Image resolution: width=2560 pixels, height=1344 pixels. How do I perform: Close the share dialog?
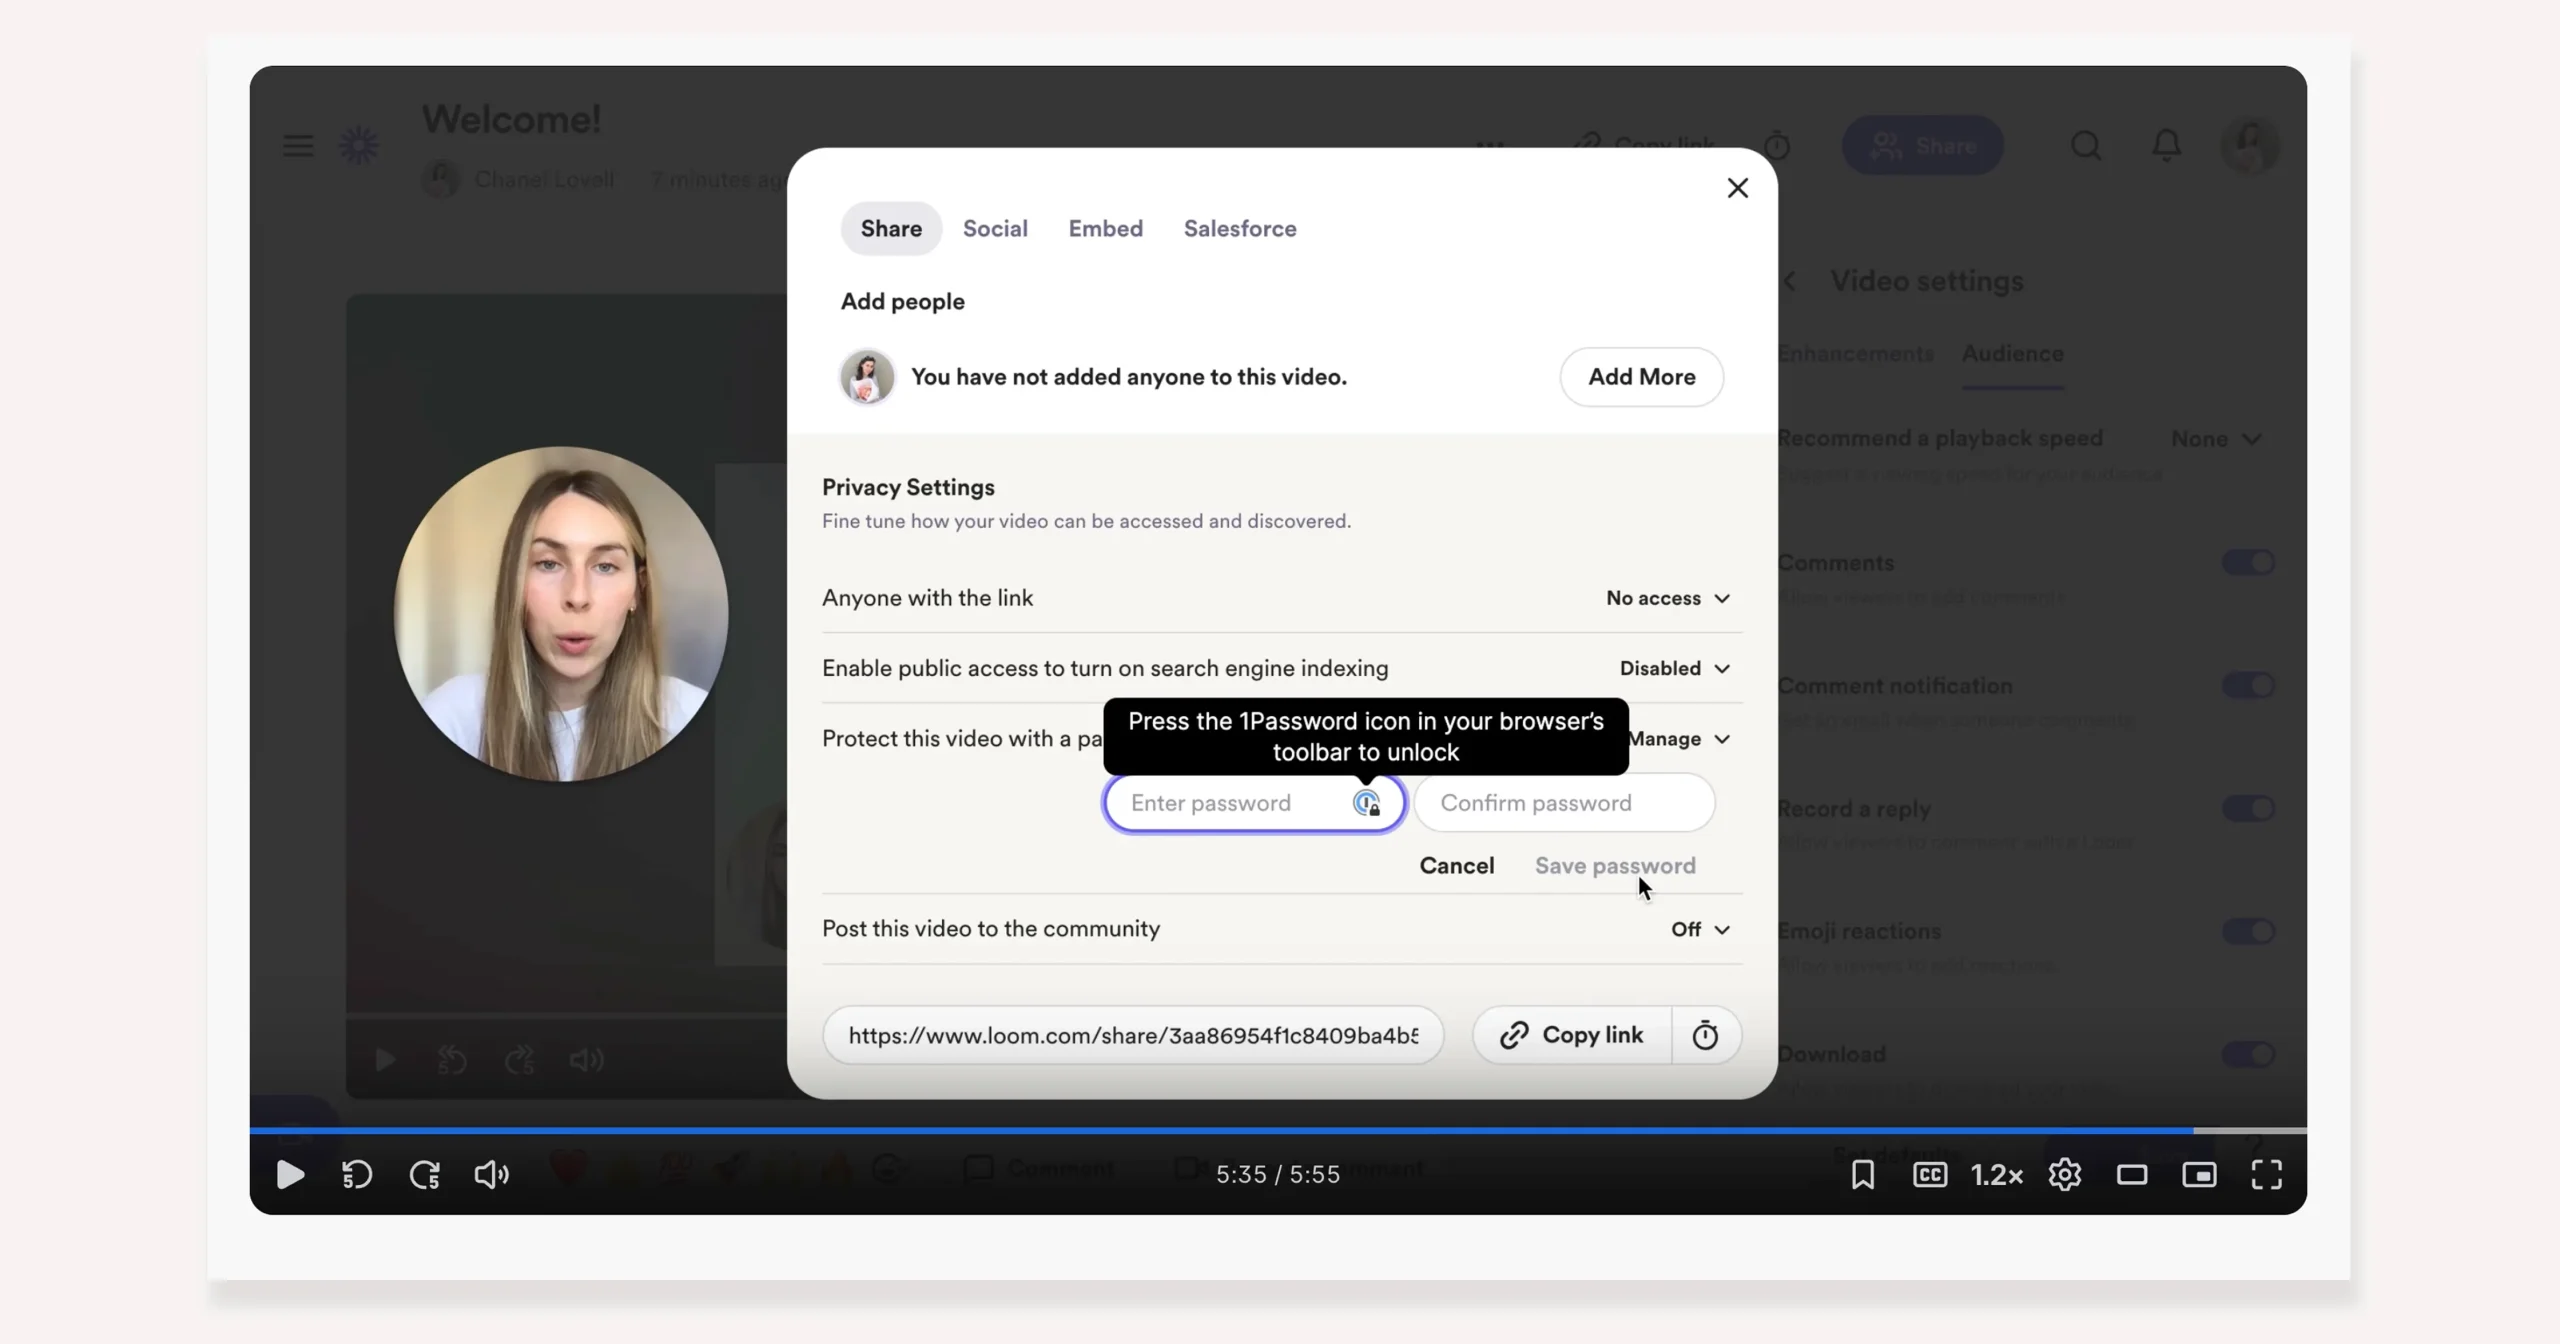pyautogui.click(x=1737, y=188)
